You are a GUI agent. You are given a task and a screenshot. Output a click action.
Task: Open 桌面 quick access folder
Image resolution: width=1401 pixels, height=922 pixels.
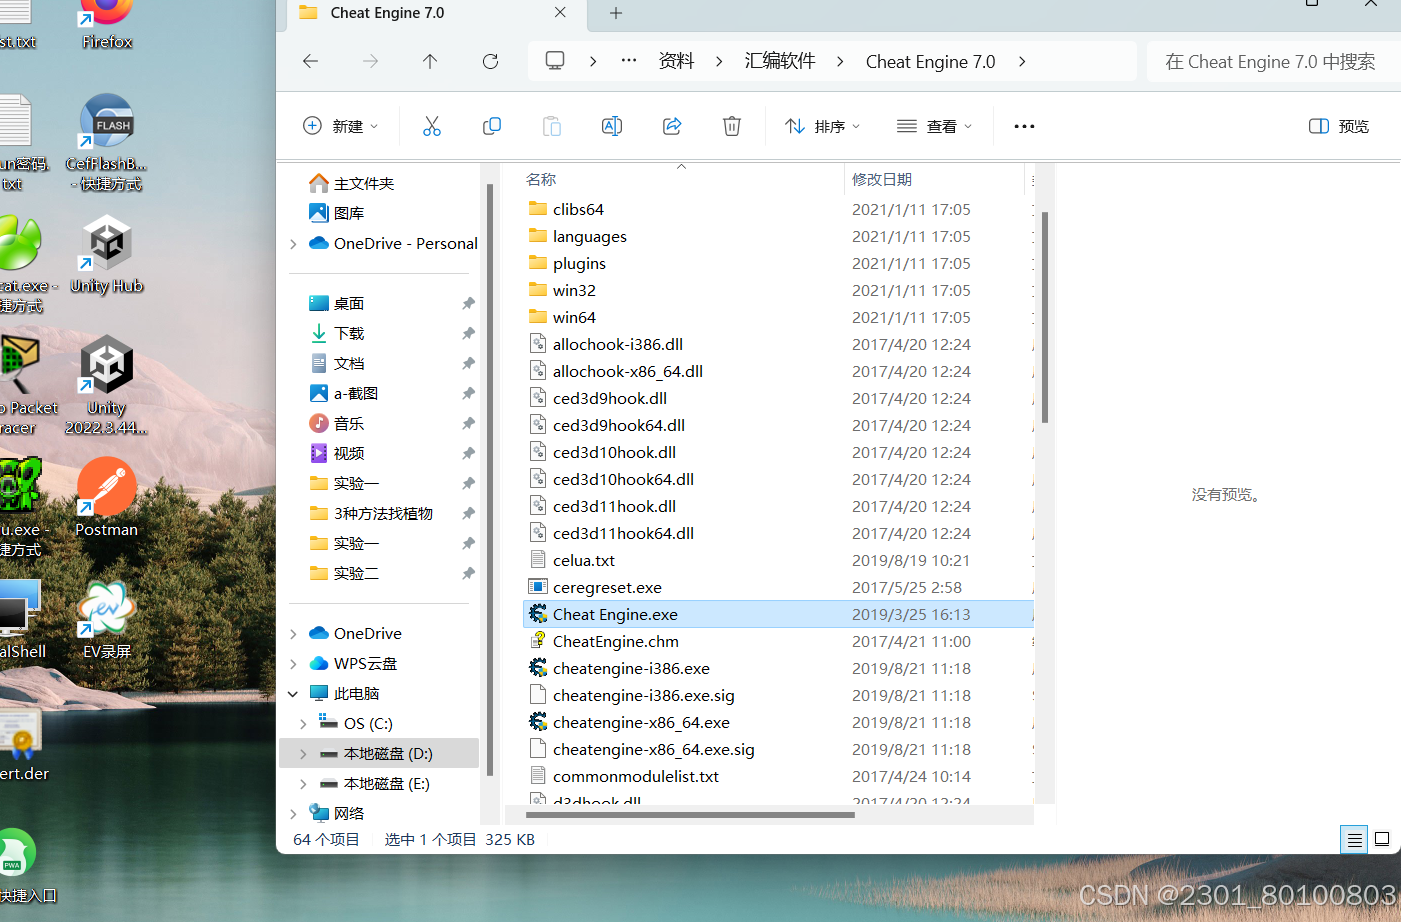click(348, 304)
